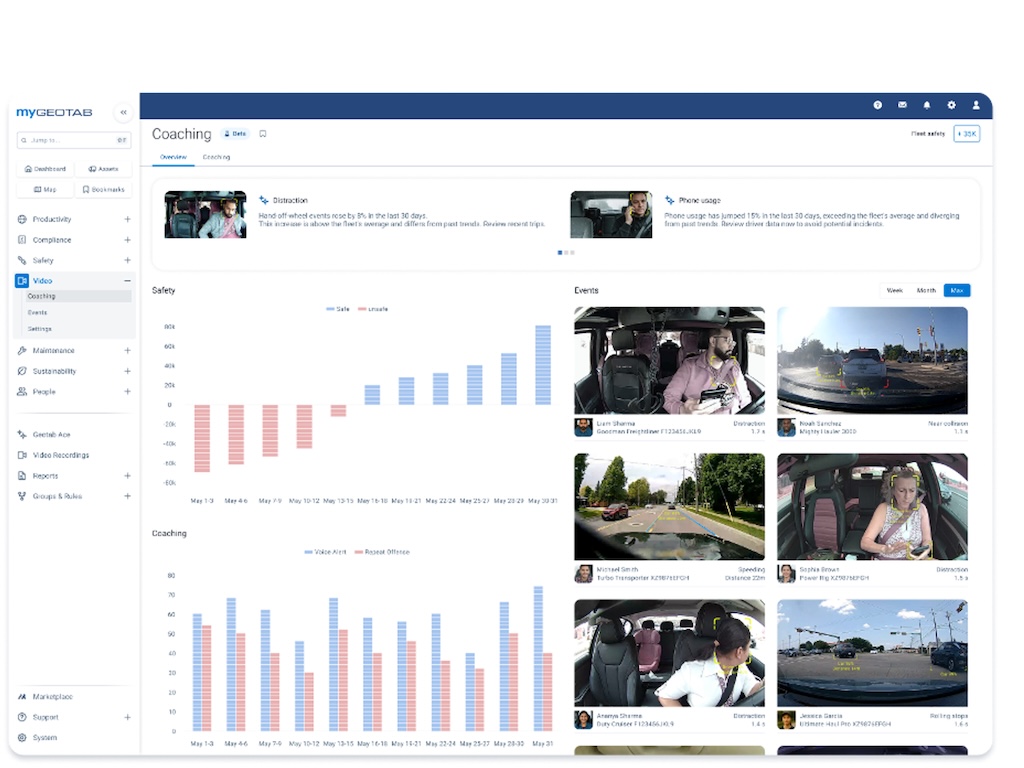The image size is (1024, 768).
Task: Expand the Maintenance menu section
Action: pyautogui.click(x=127, y=351)
